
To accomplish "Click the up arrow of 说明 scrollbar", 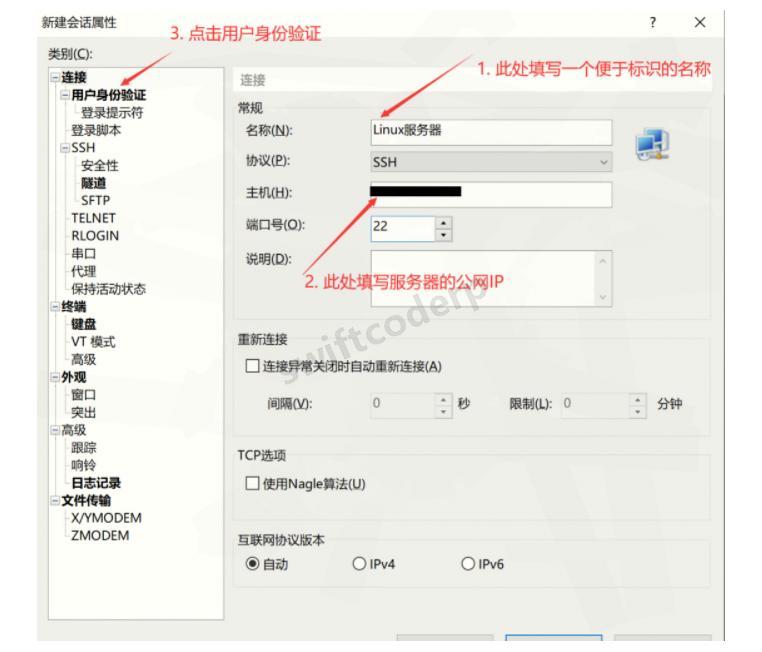I will 603,261.
